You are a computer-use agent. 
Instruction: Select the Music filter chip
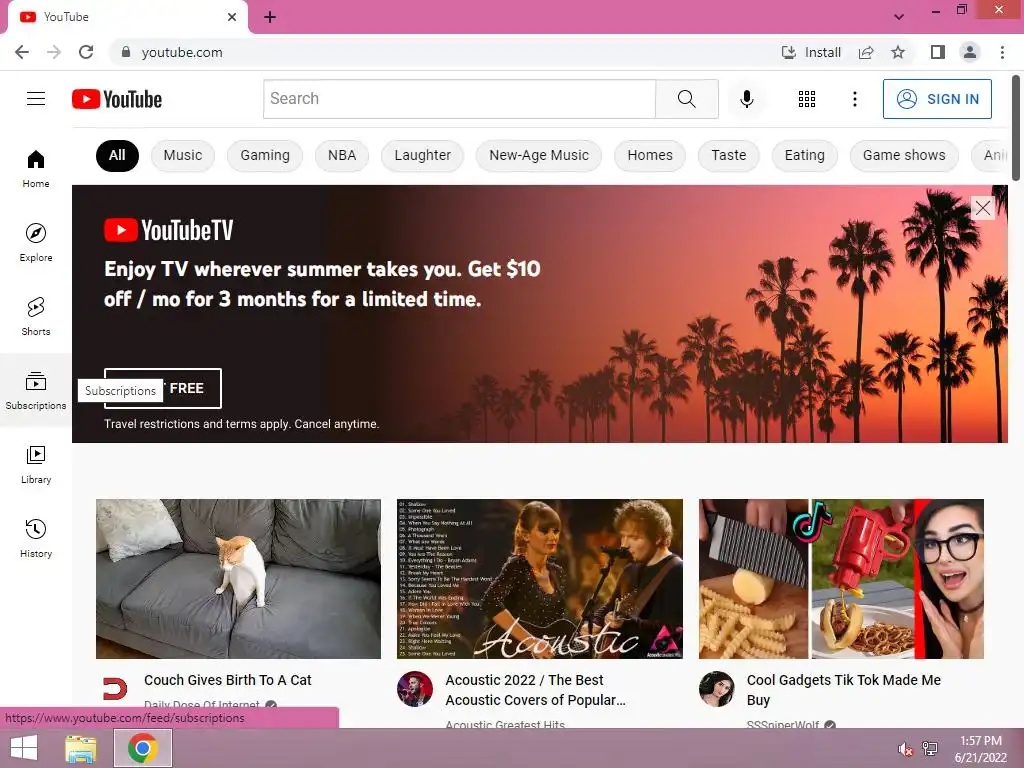(183, 155)
